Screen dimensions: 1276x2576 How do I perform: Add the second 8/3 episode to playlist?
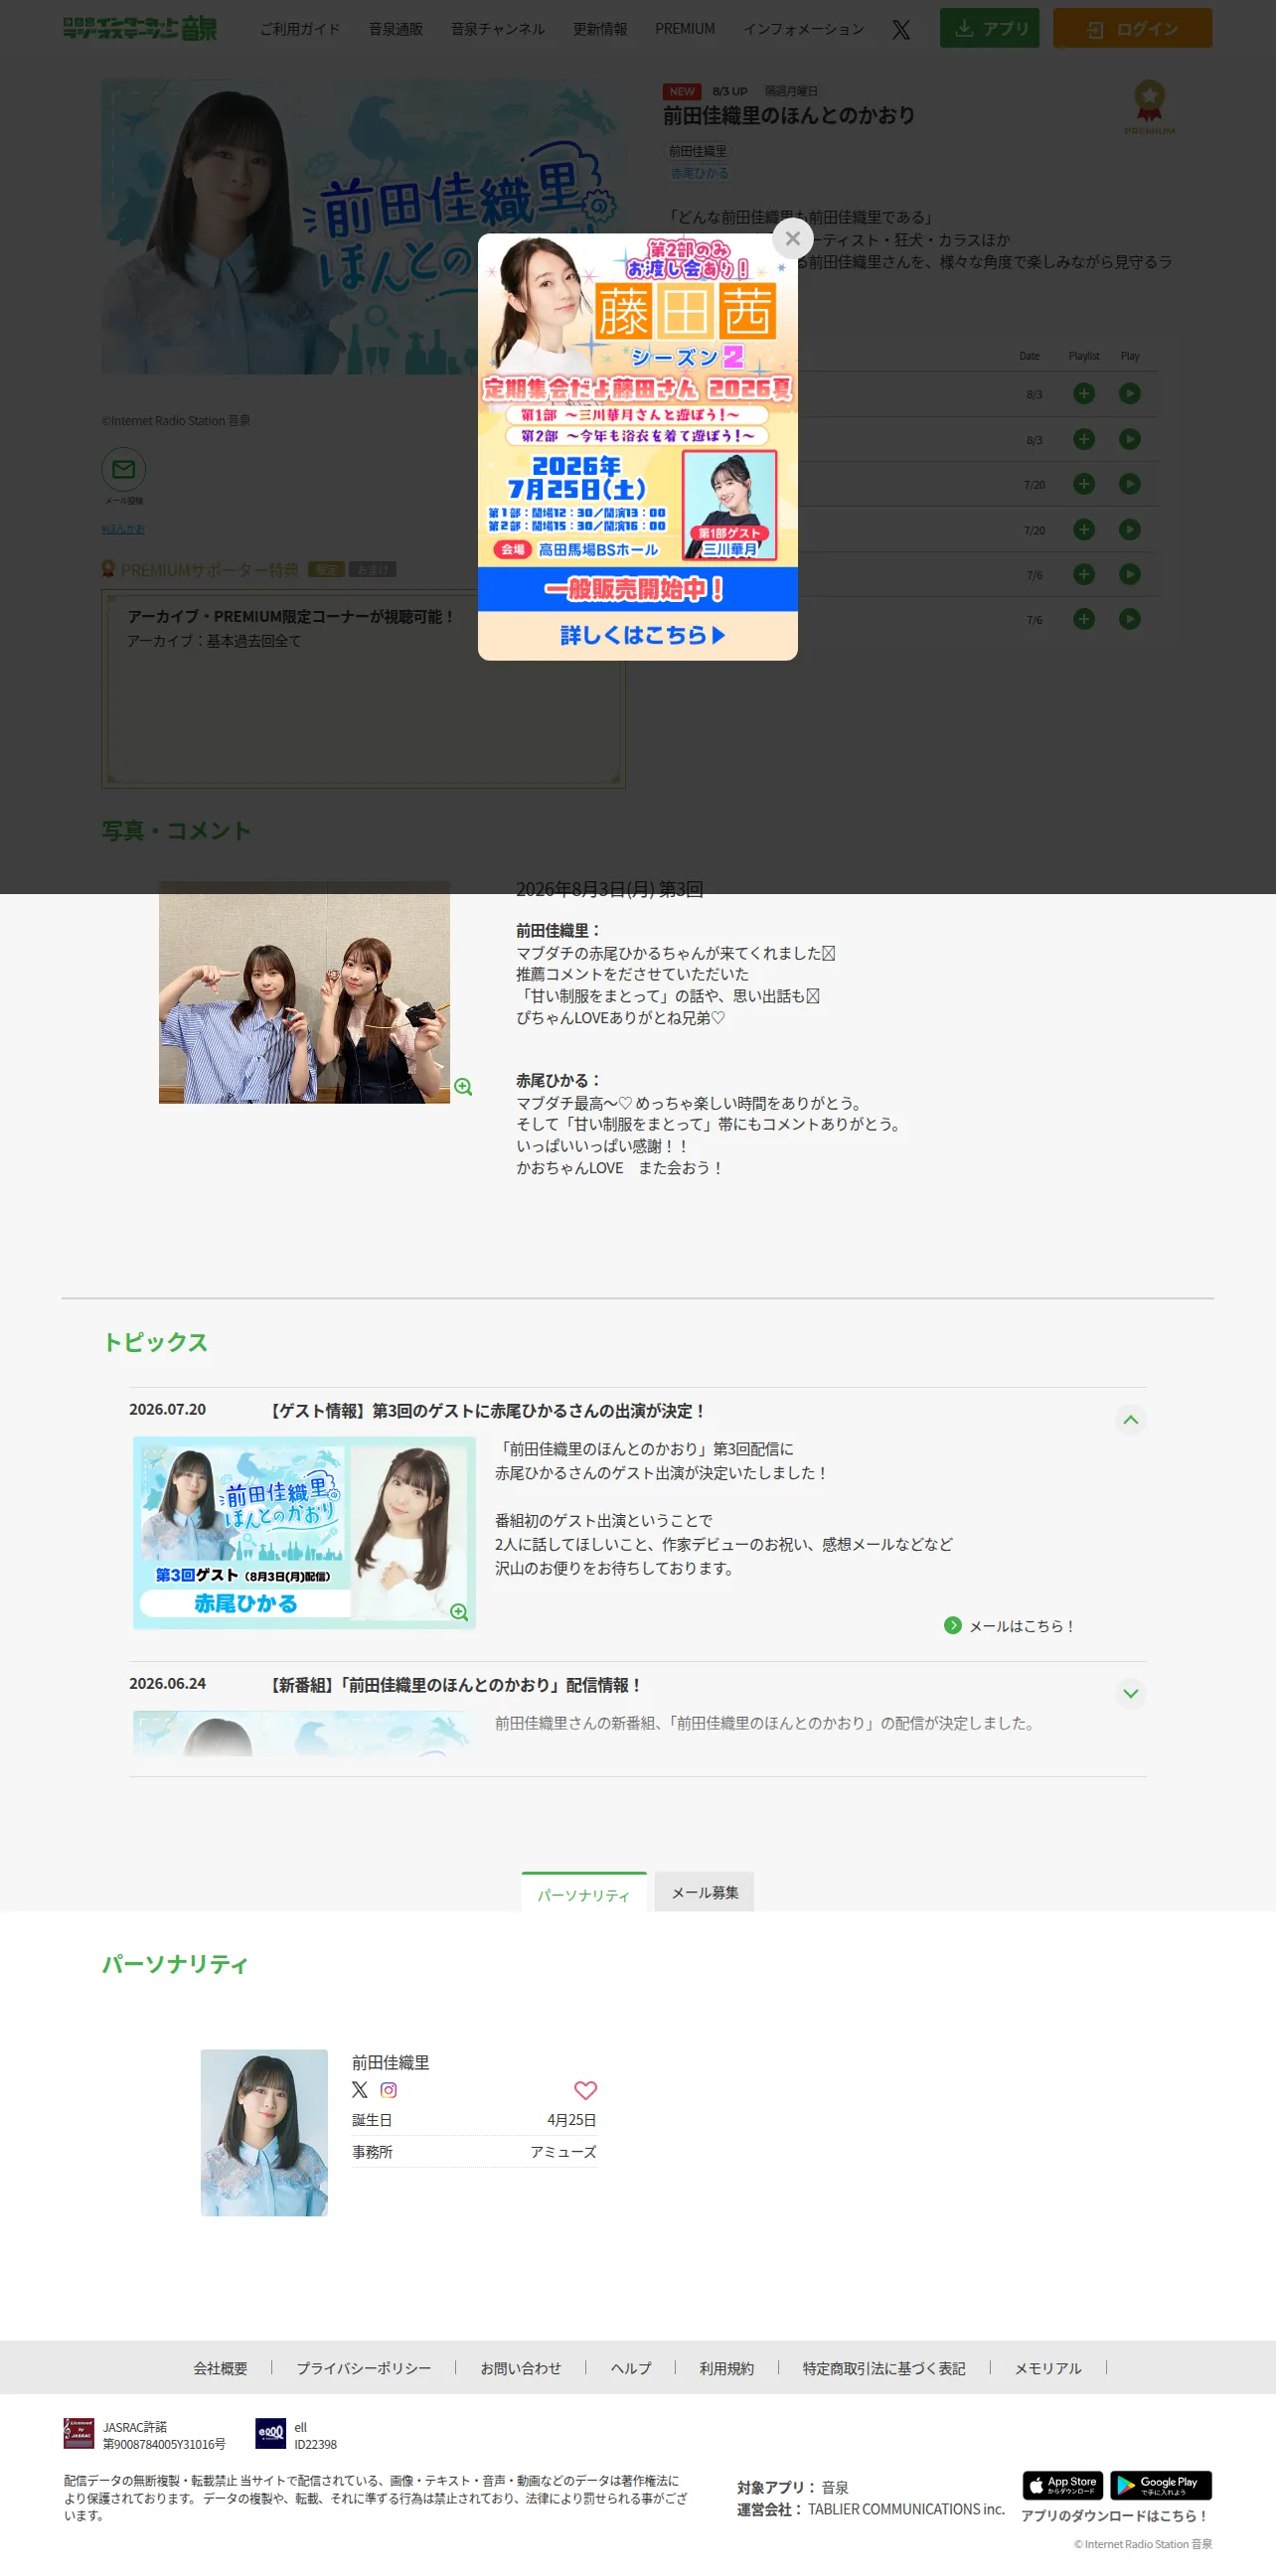[x=1083, y=439]
